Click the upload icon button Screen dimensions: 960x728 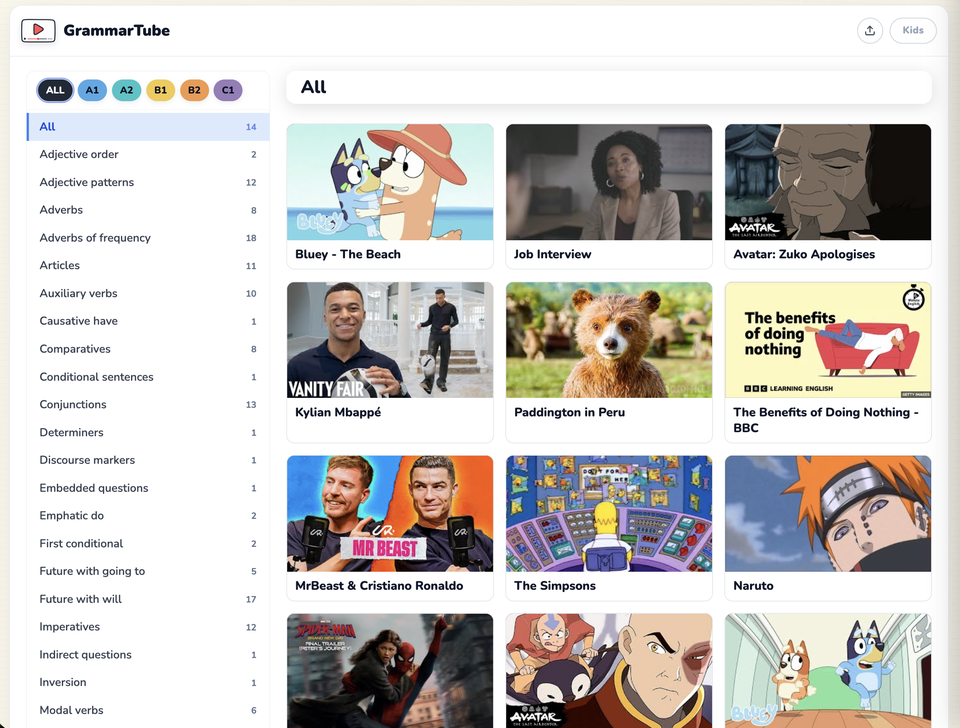[x=869, y=30]
